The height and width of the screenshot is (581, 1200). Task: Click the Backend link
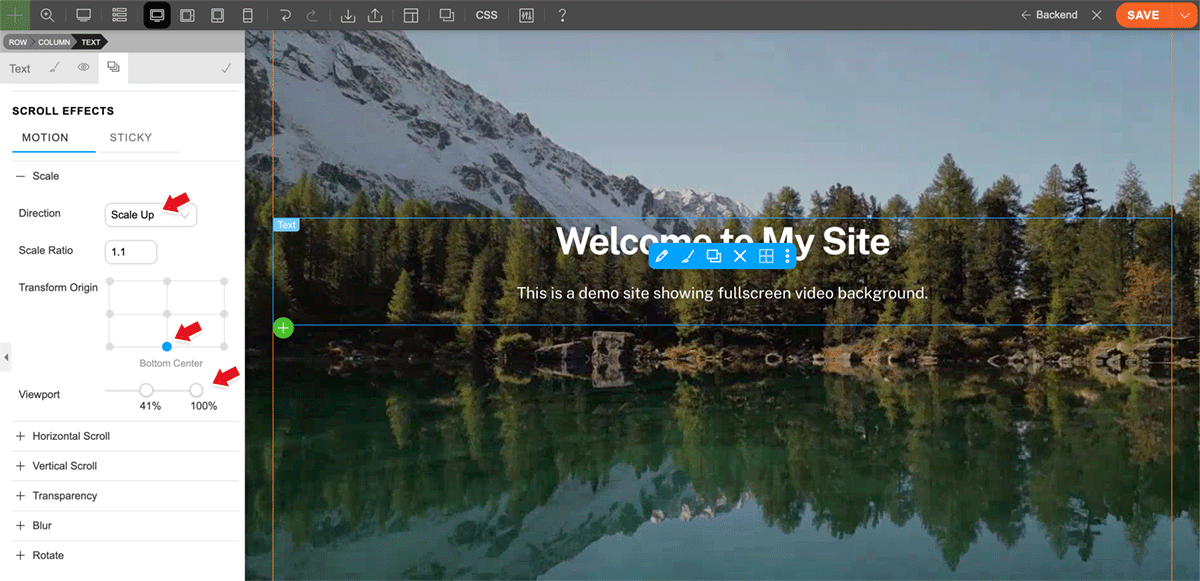click(1049, 15)
